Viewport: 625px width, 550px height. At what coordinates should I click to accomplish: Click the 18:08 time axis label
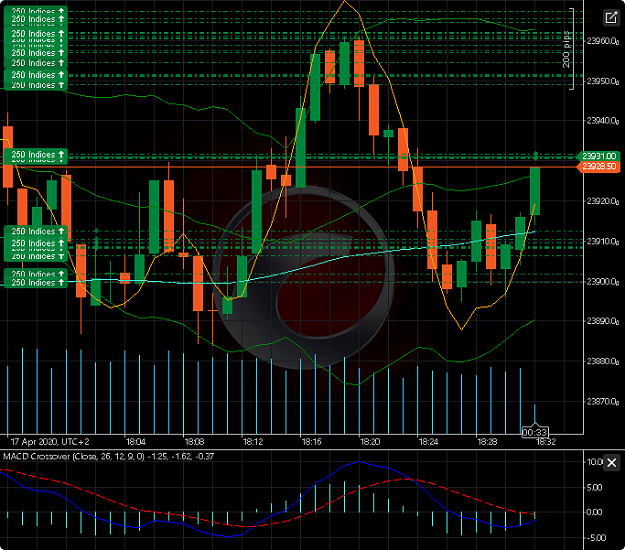click(x=194, y=442)
